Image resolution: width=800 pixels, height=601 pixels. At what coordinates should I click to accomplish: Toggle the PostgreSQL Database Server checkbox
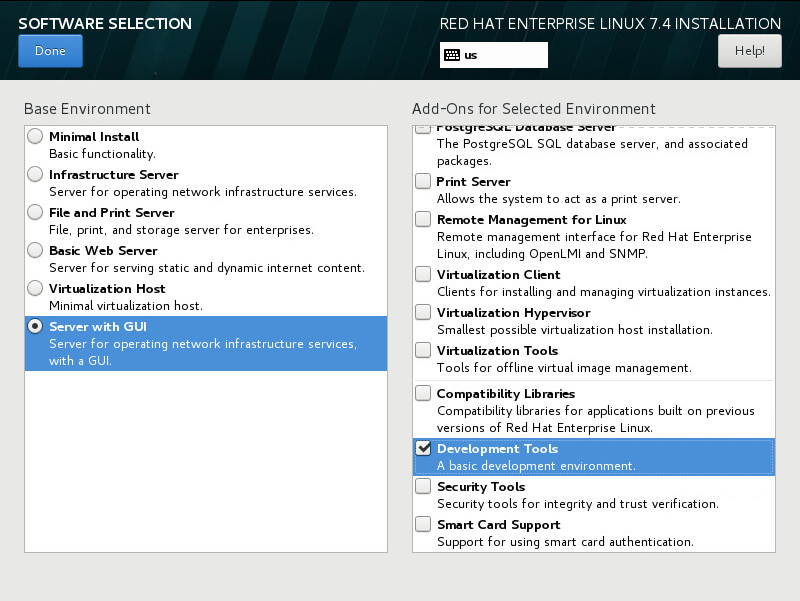[423, 130]
